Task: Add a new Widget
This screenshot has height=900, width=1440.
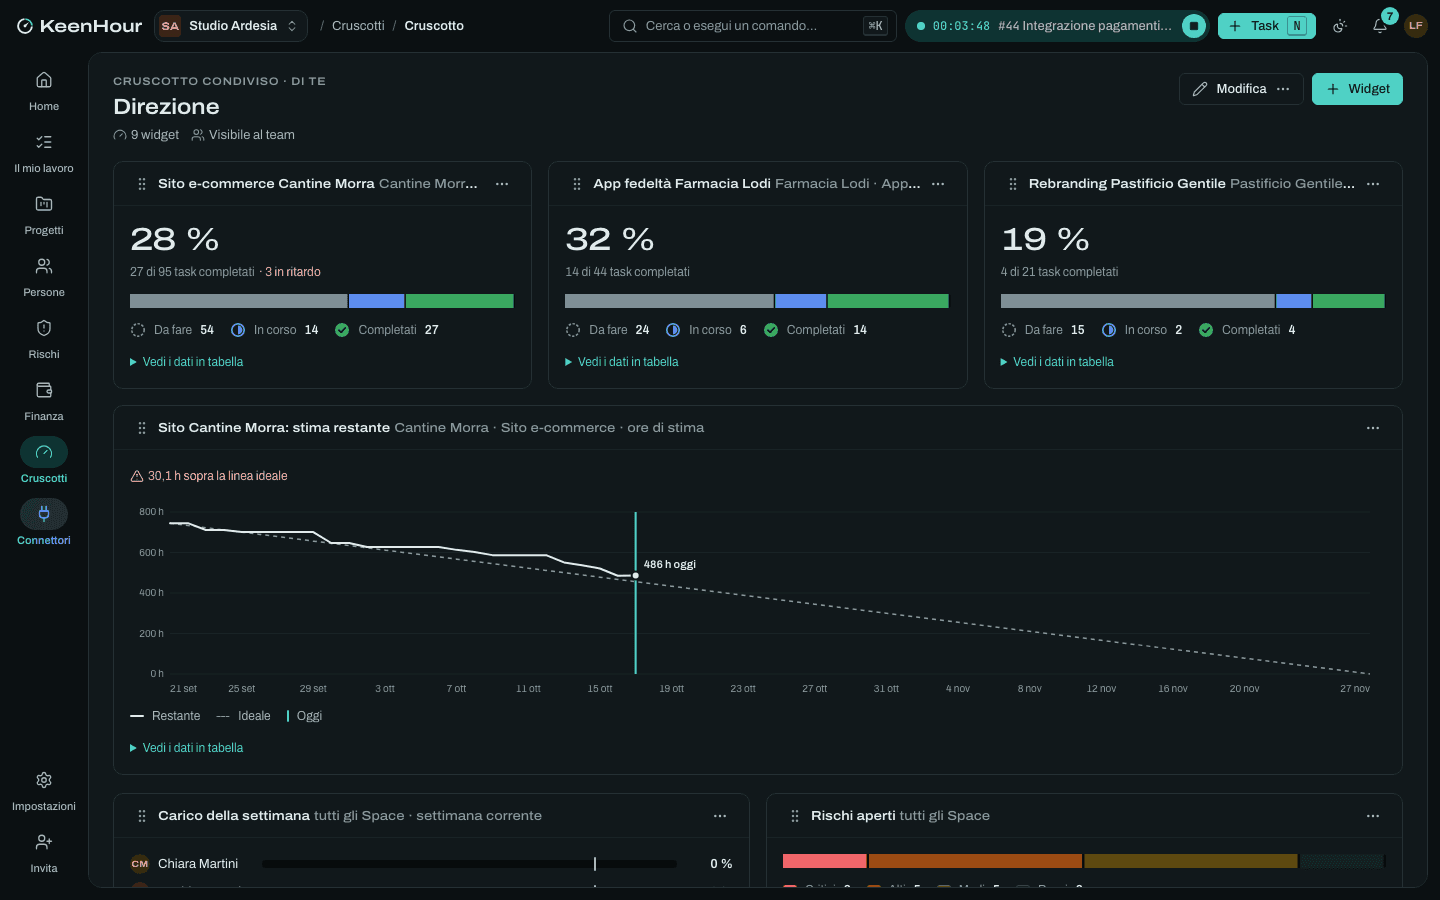Action: coord(1357,89)
